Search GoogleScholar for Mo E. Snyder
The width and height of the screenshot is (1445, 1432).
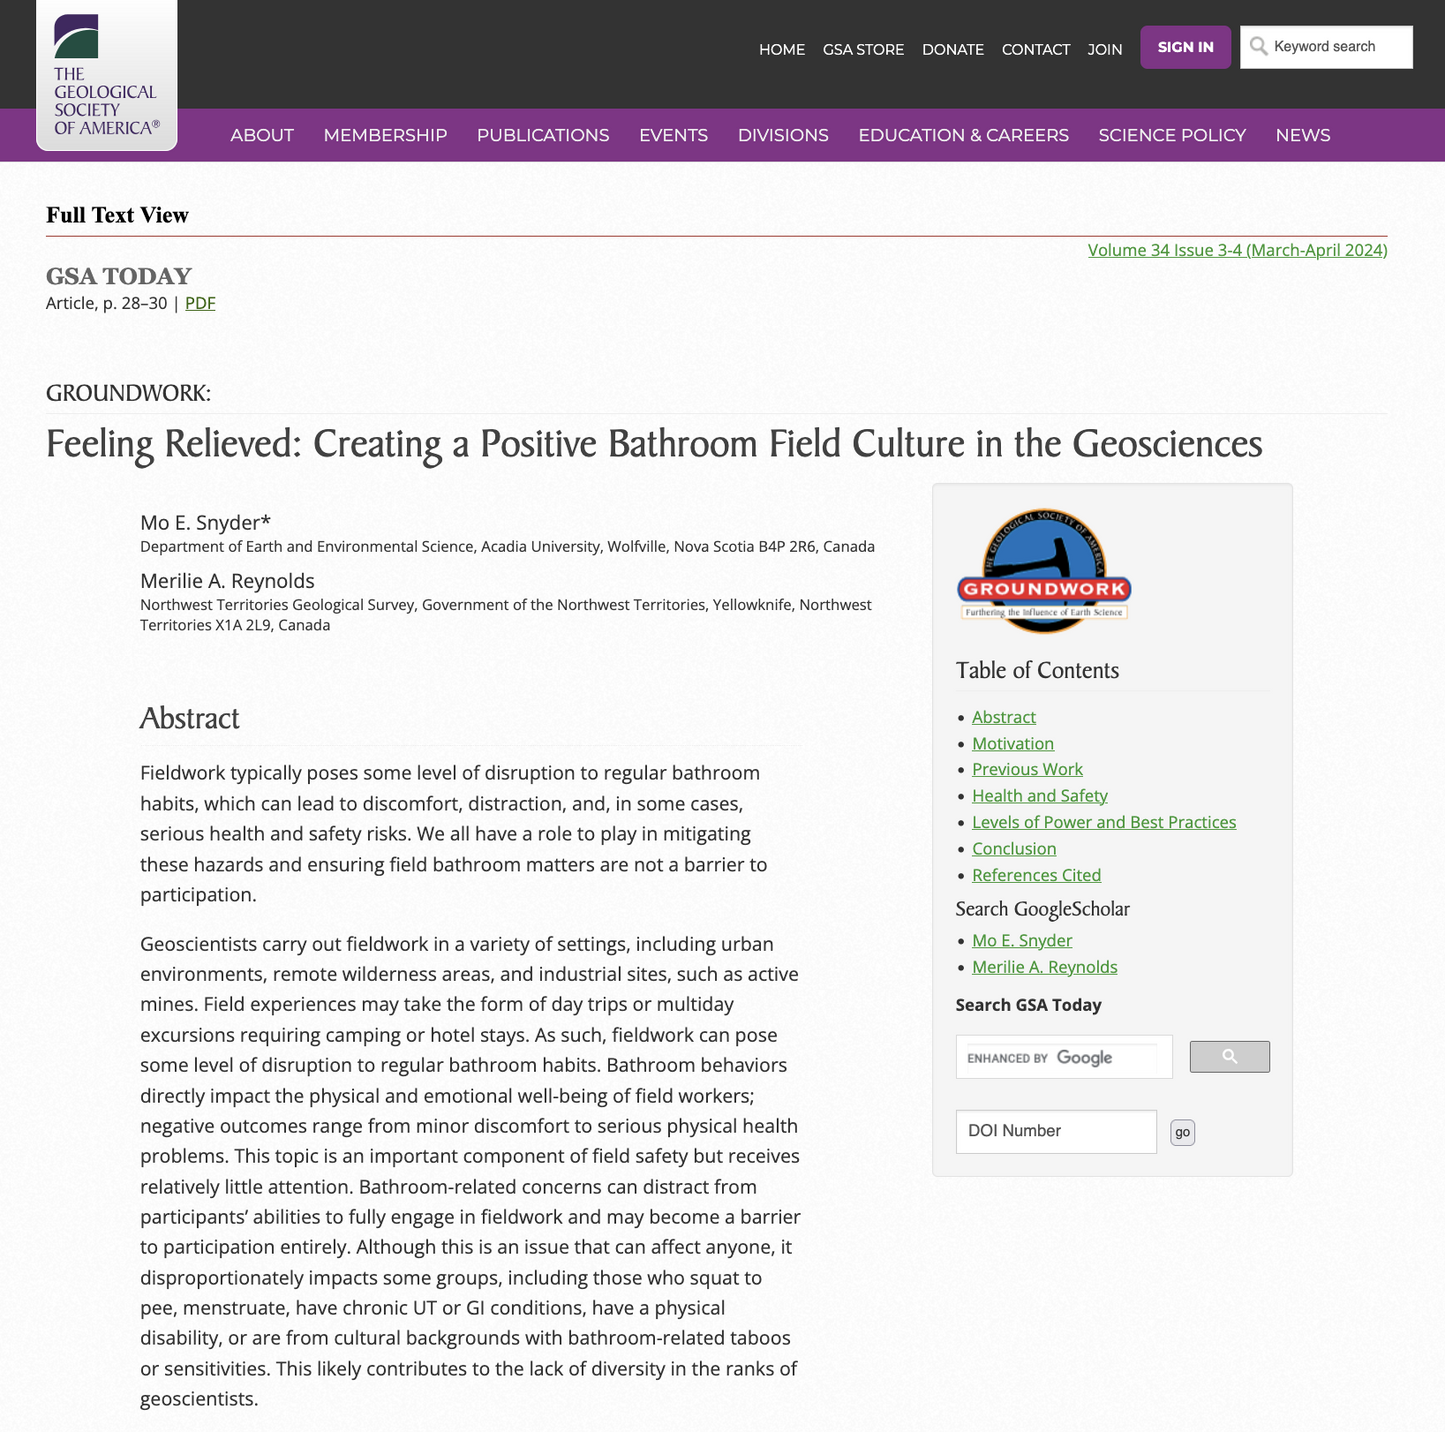point(1021,940)
